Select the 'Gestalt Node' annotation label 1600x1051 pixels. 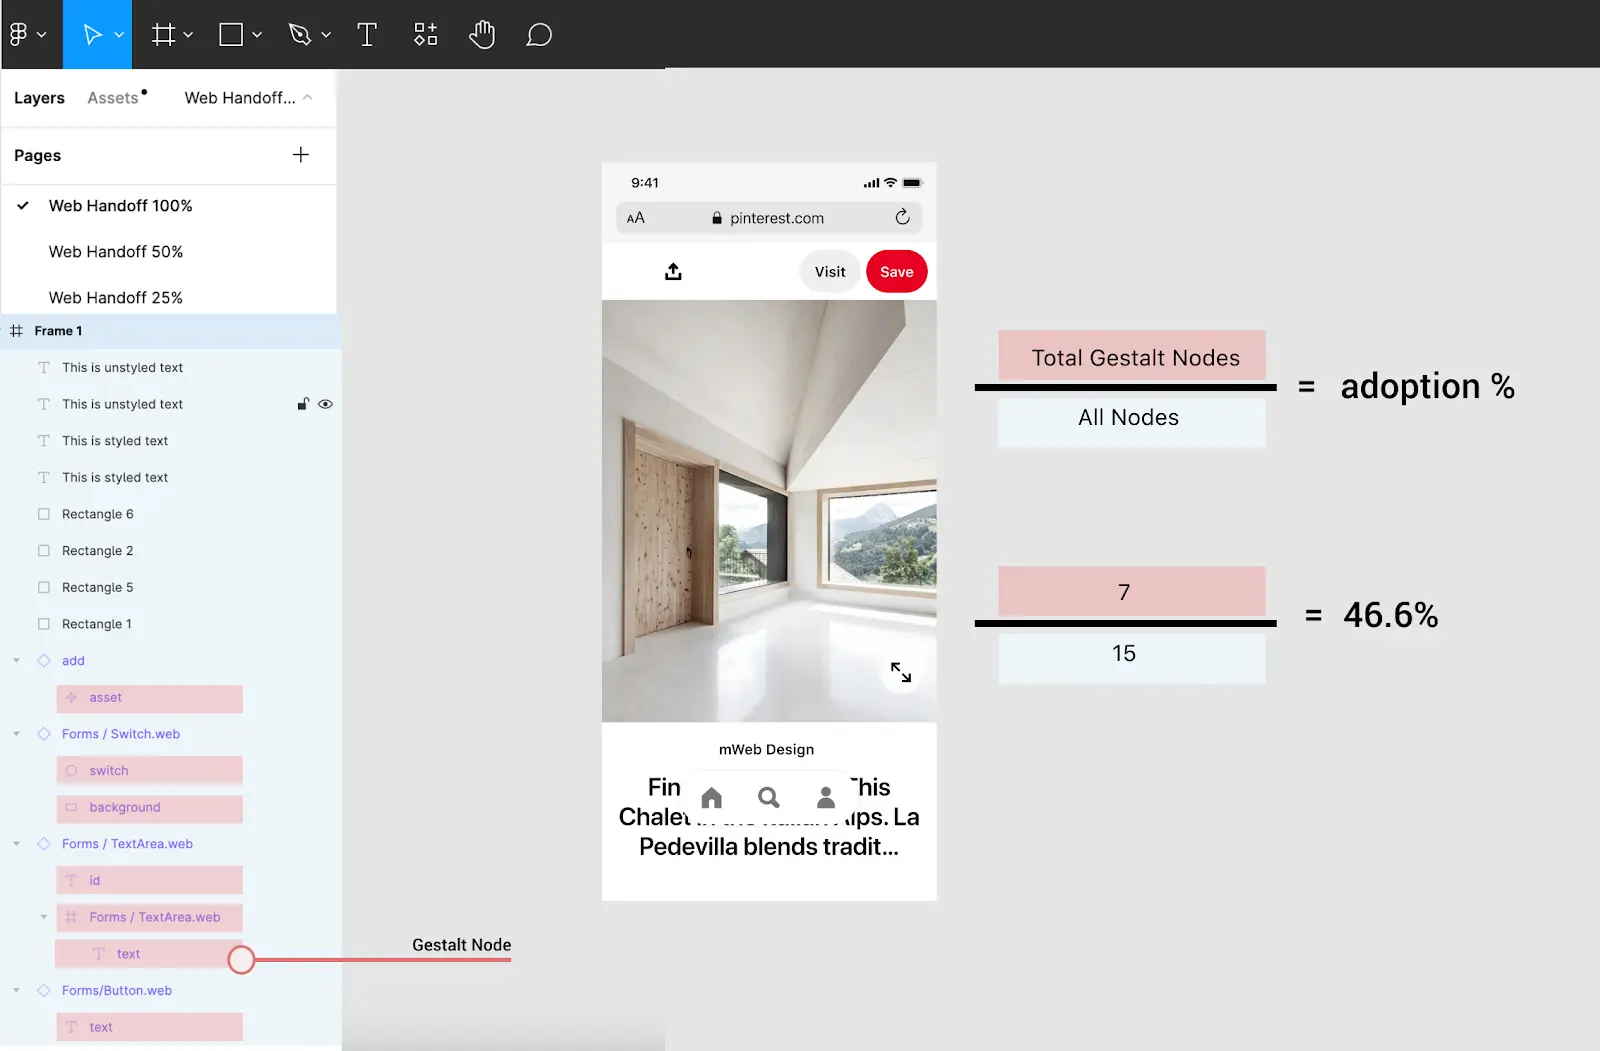pyautogui.click(x=462, y=945)
